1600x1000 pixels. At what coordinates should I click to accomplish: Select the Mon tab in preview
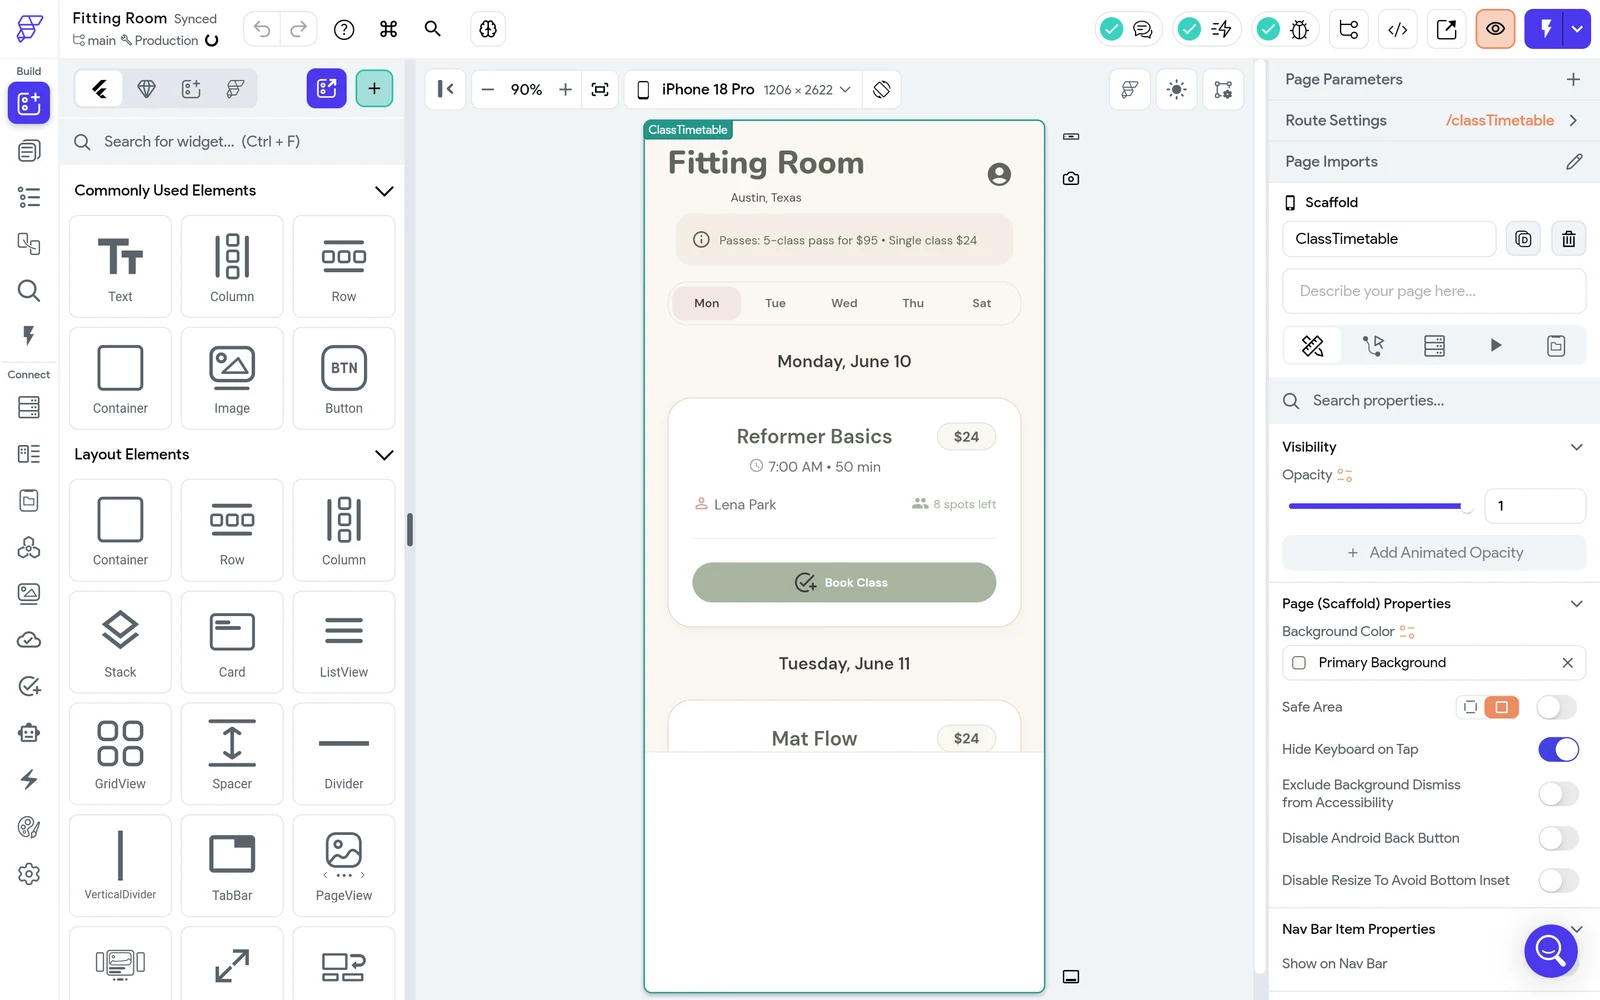(x=707, y=303)
